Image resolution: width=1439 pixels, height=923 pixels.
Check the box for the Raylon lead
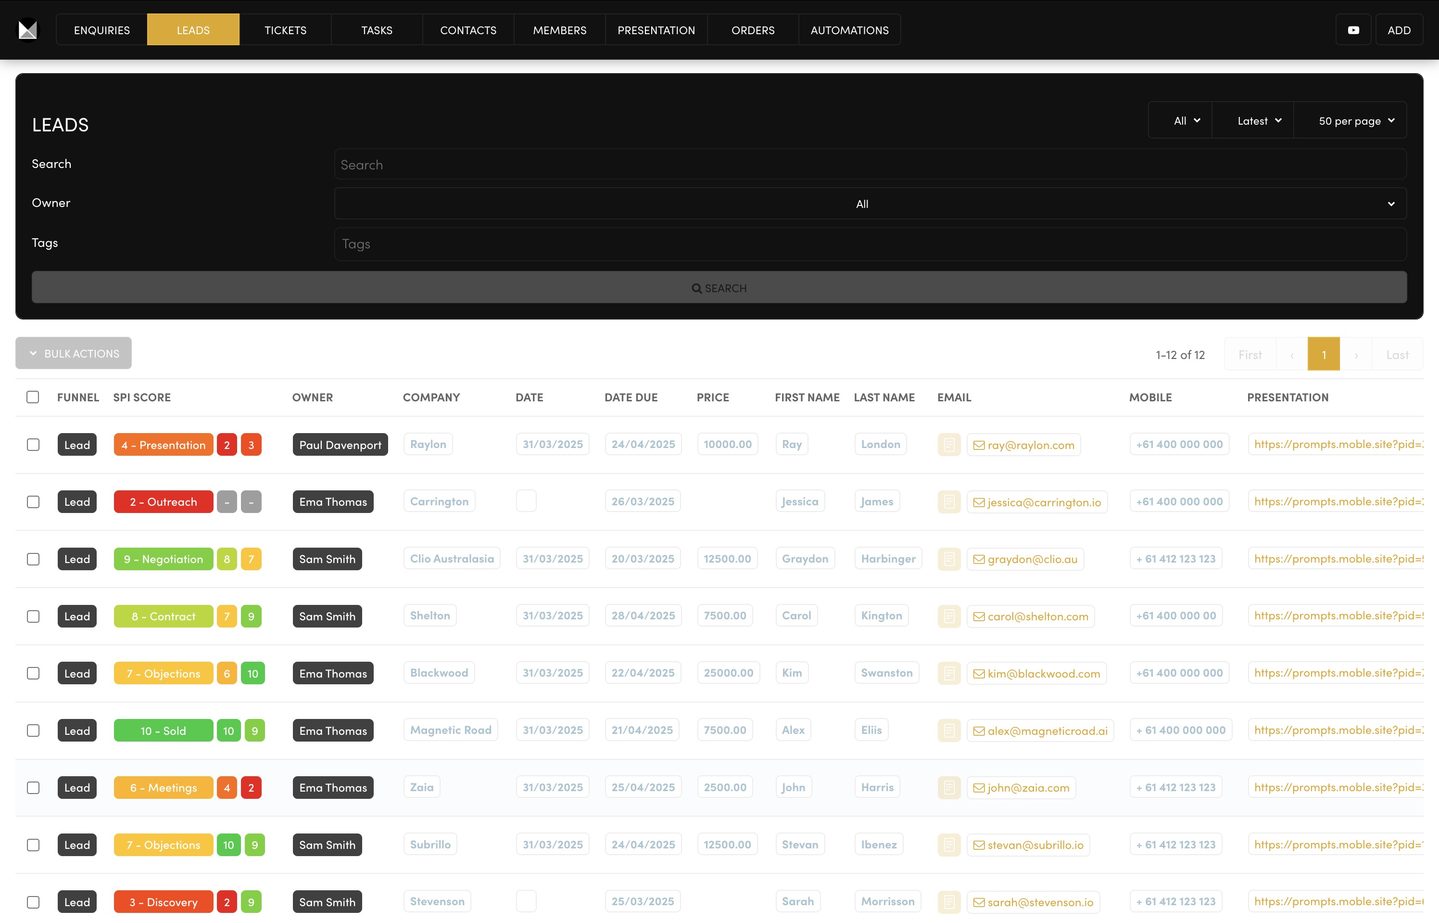(x=33, y=445)
